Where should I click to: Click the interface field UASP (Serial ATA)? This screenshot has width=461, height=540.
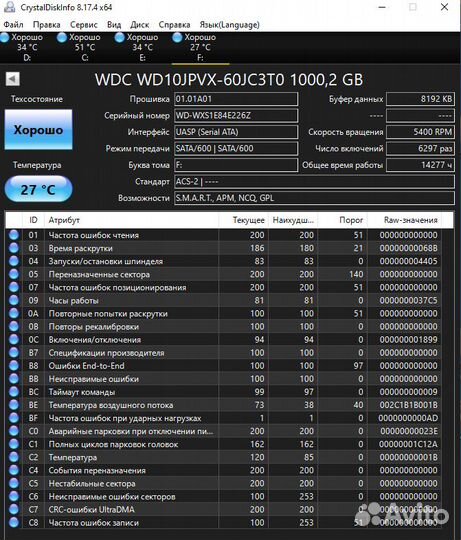click(236, 132)
